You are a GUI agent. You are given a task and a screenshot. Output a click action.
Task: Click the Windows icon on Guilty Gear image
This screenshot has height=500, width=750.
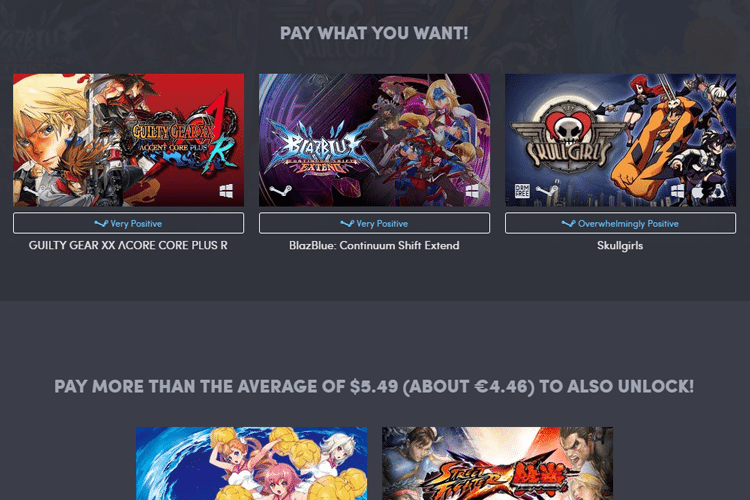(x=226, y=191)
